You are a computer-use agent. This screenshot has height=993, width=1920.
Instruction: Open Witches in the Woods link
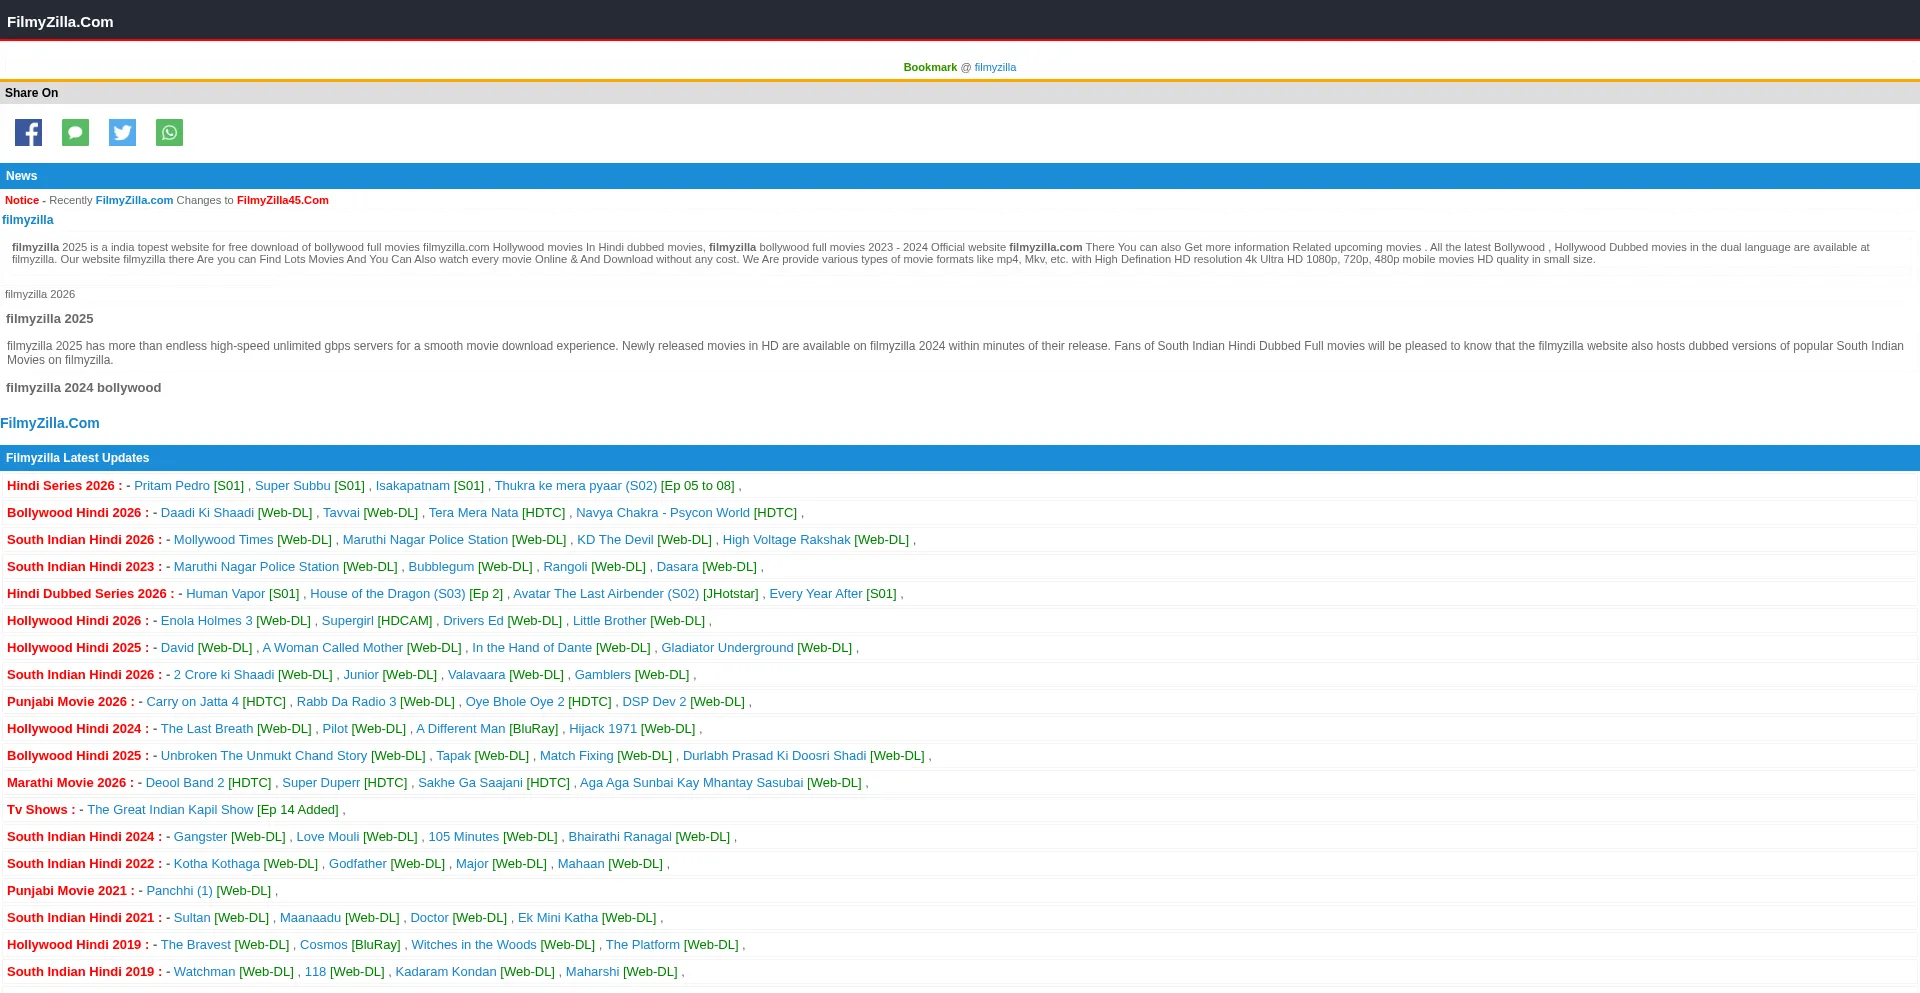pos(474,945)
